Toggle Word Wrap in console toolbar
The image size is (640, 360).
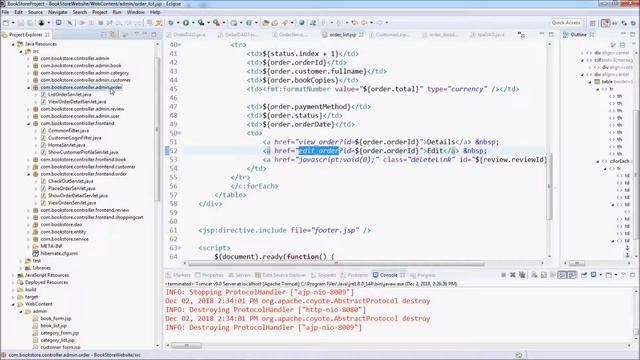[552, 275]
